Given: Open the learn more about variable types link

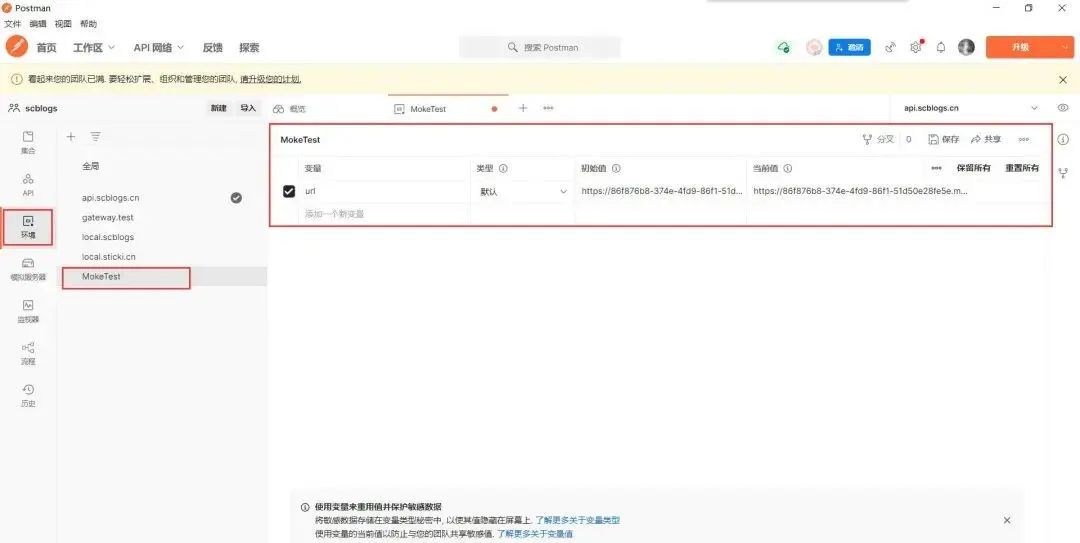Looking at the screenshot, I should [x=577, y=520].
